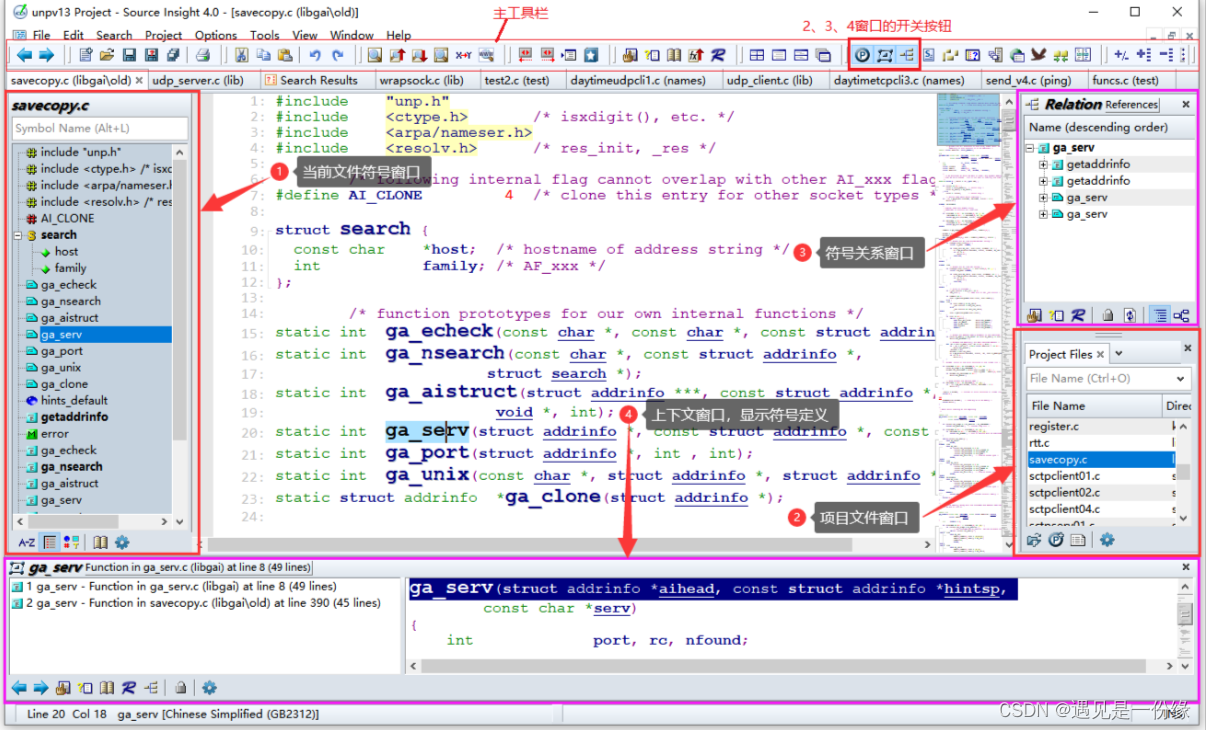Screen dimensions: 1206x730
Task: Click the lock icon in context window toolbar
Action: (181, 687)
